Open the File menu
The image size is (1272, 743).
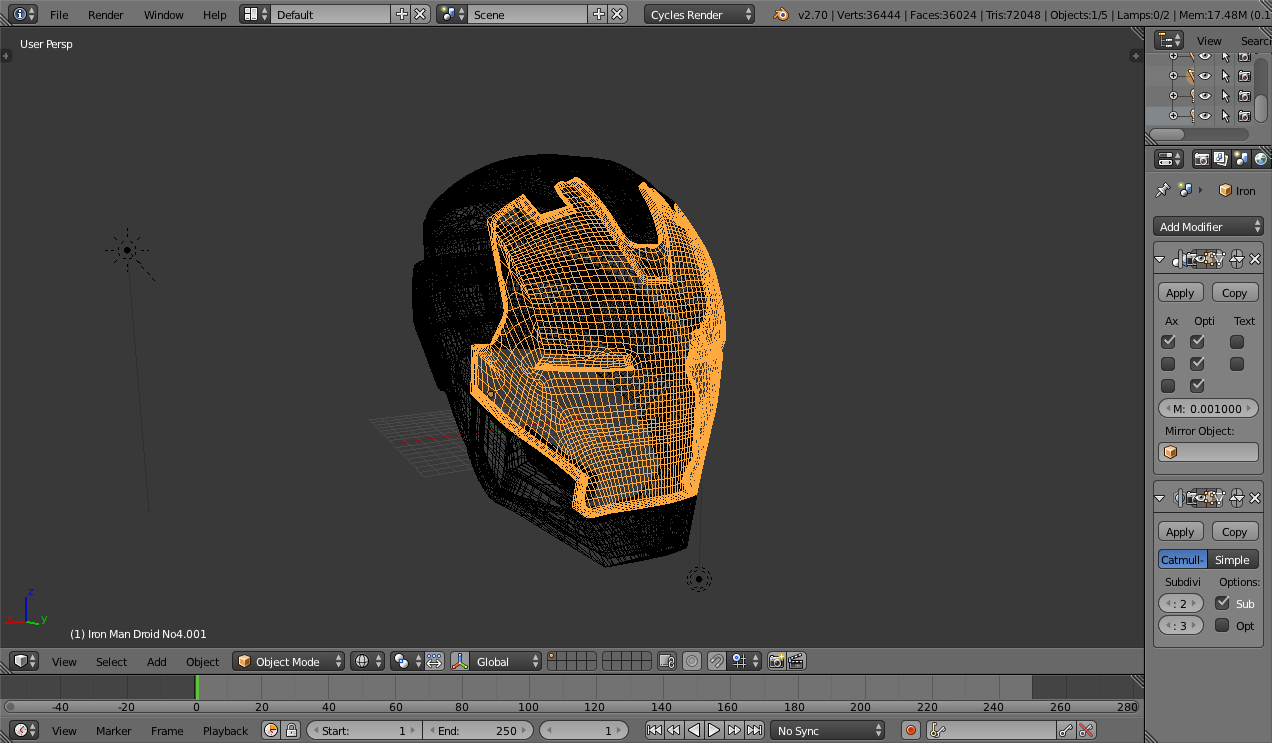click(59, 15)
